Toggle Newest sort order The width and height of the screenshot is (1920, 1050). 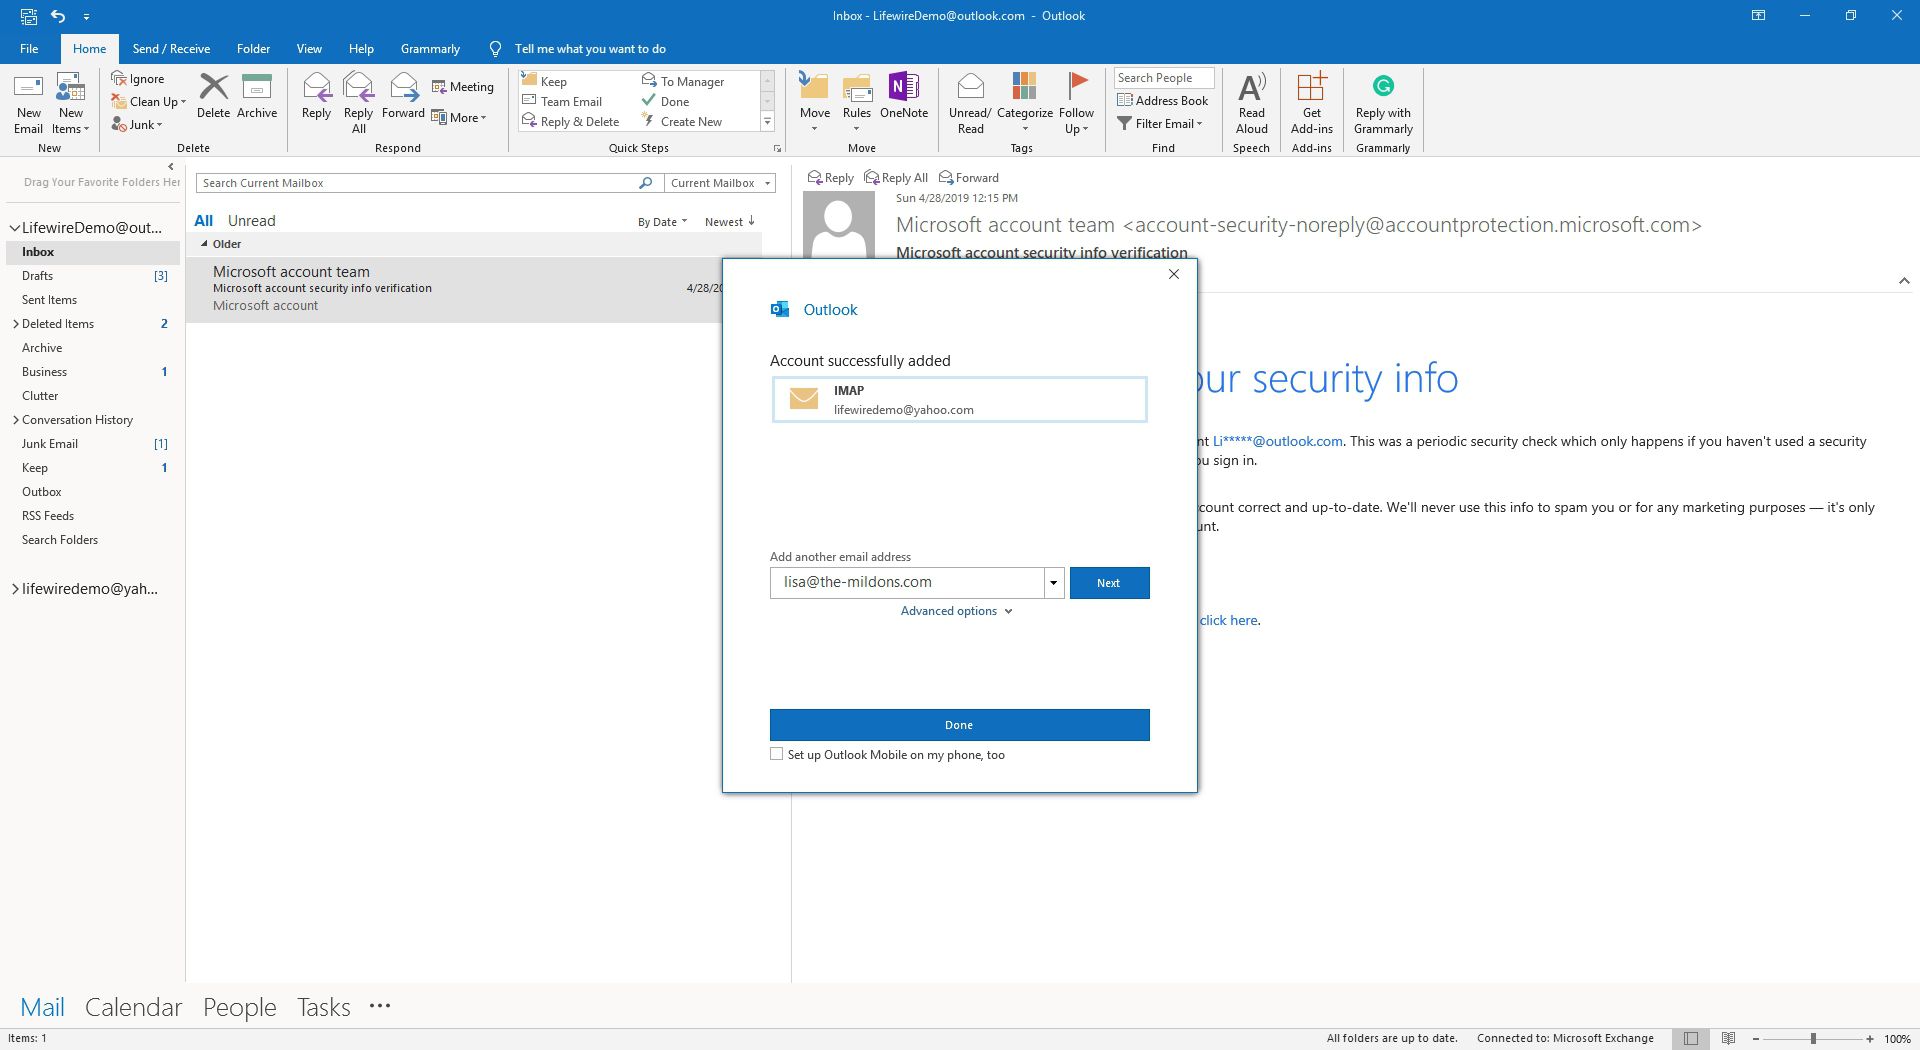point(729,222)
